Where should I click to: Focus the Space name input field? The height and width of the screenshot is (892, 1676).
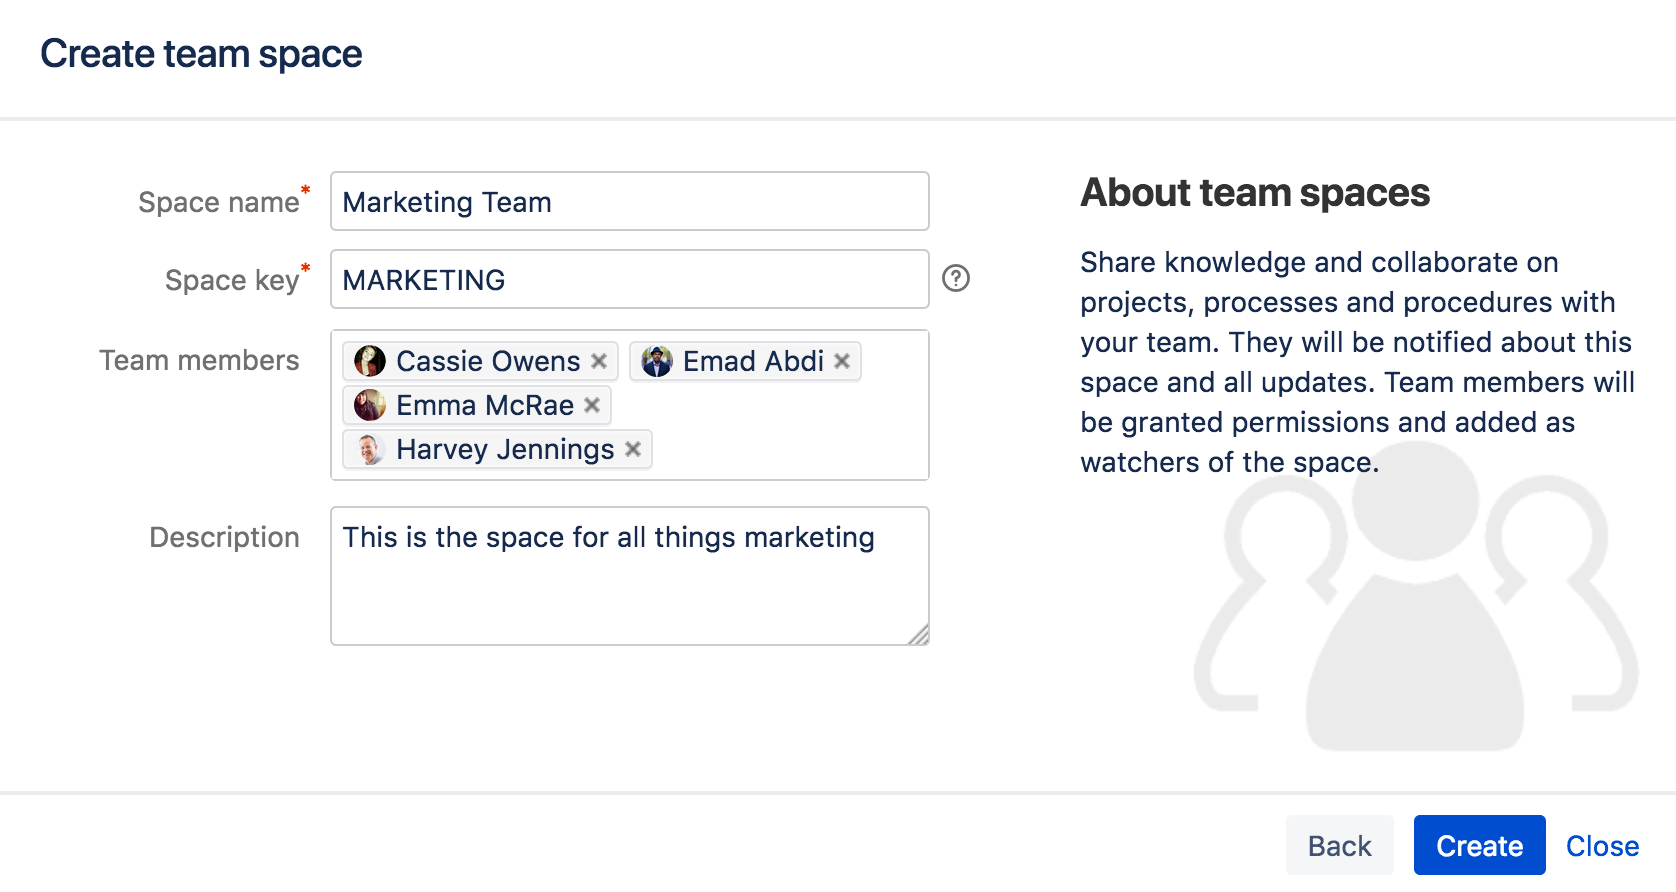[630, 202]
